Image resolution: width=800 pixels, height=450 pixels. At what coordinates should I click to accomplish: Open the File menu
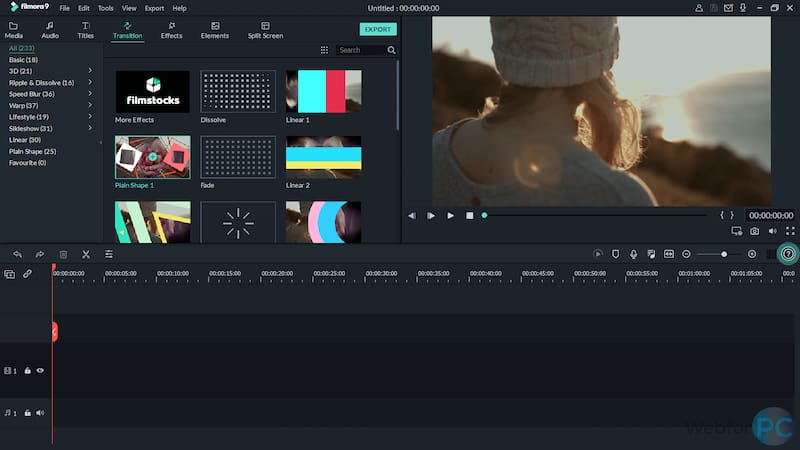[64, 8]
